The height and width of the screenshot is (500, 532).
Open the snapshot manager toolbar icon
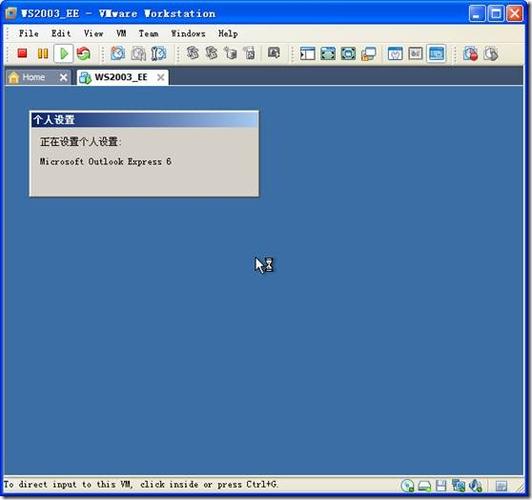[158, 54]
